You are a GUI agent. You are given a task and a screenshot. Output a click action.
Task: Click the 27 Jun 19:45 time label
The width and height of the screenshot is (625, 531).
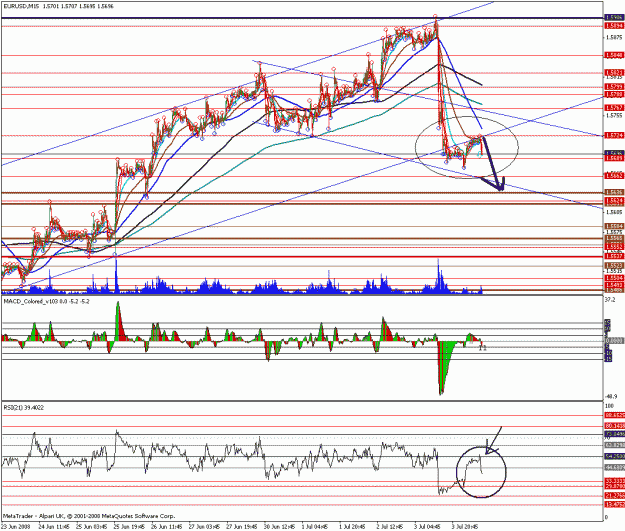click(242, 527)
